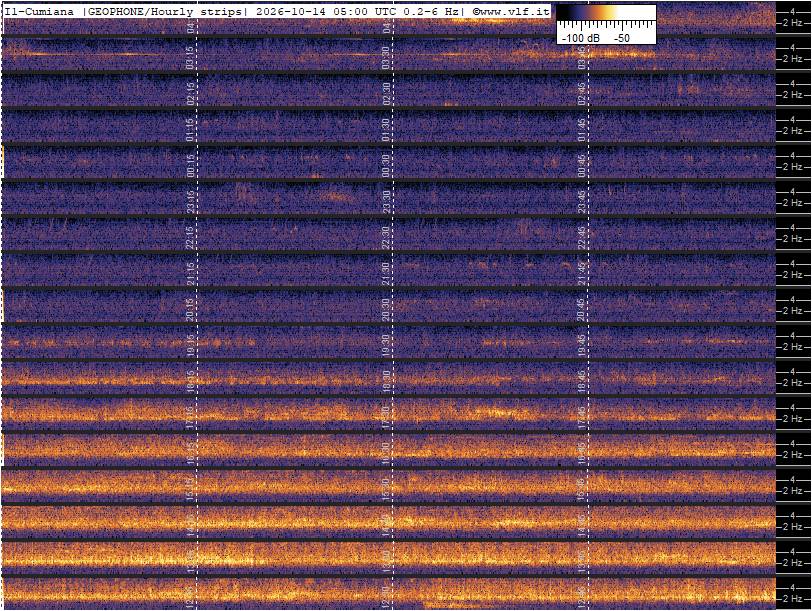Pick the 23:45 time label
The height and width of the screenshot is (611, 812).
coord(582,201)
